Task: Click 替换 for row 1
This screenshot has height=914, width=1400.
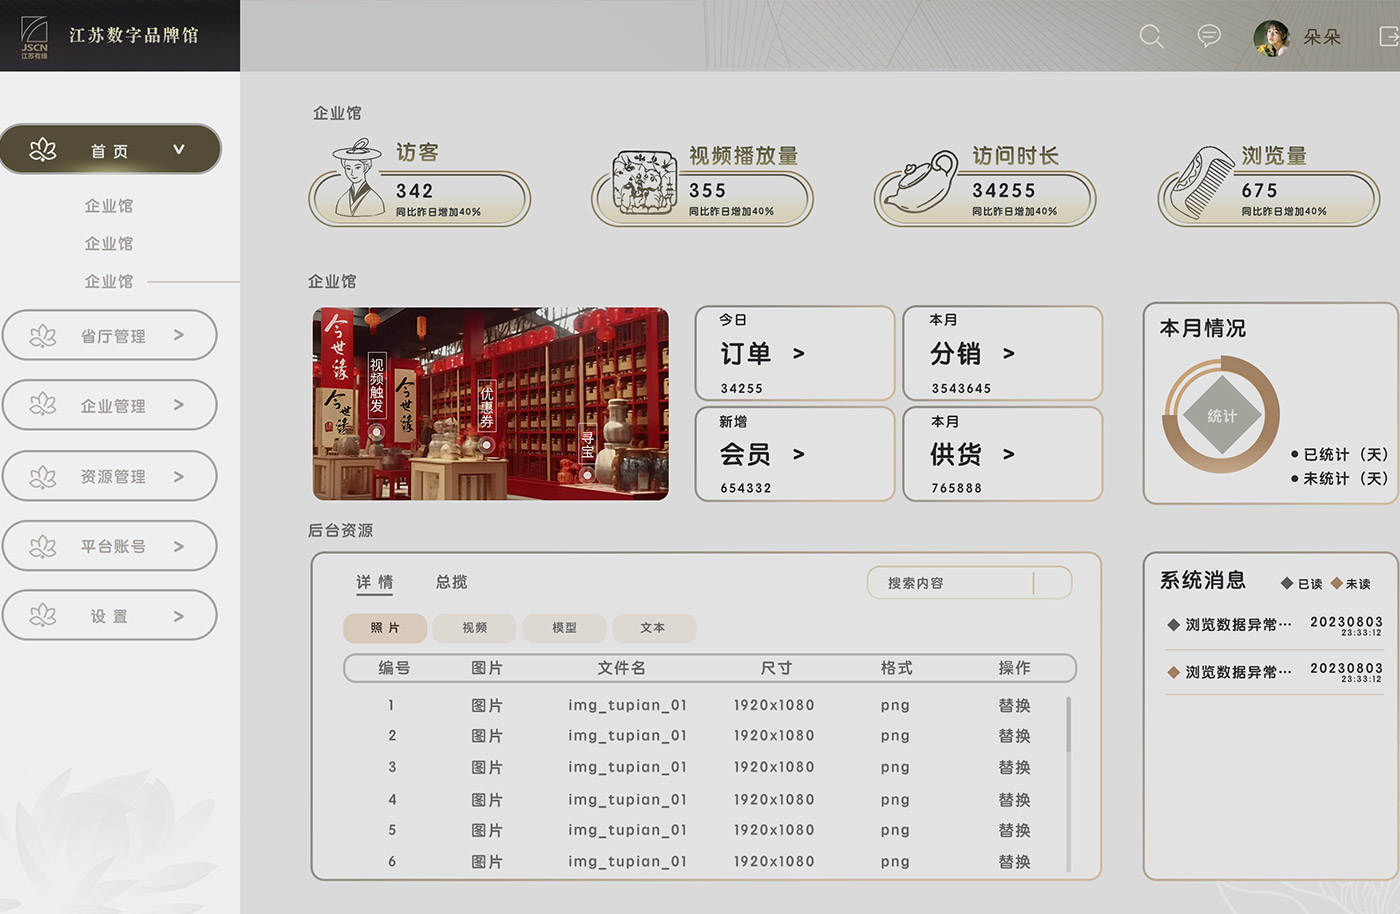Action: tap(1014, 706)
